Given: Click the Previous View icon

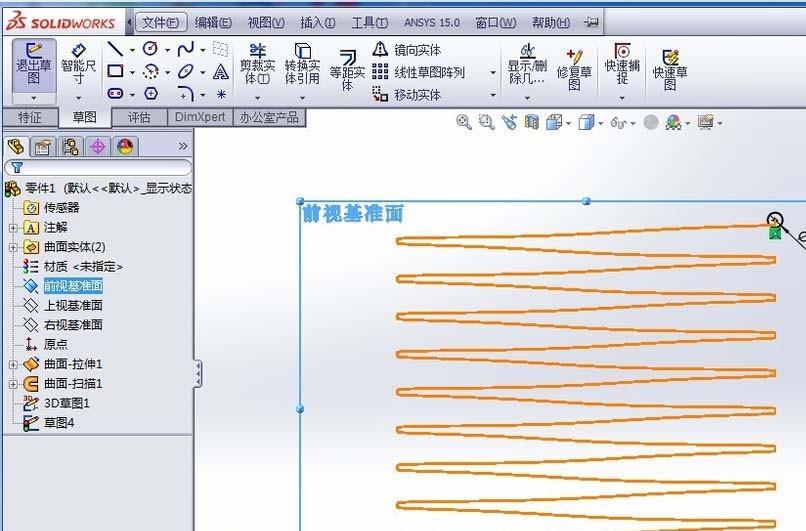Looking at the screenshot, I should 509,122.
